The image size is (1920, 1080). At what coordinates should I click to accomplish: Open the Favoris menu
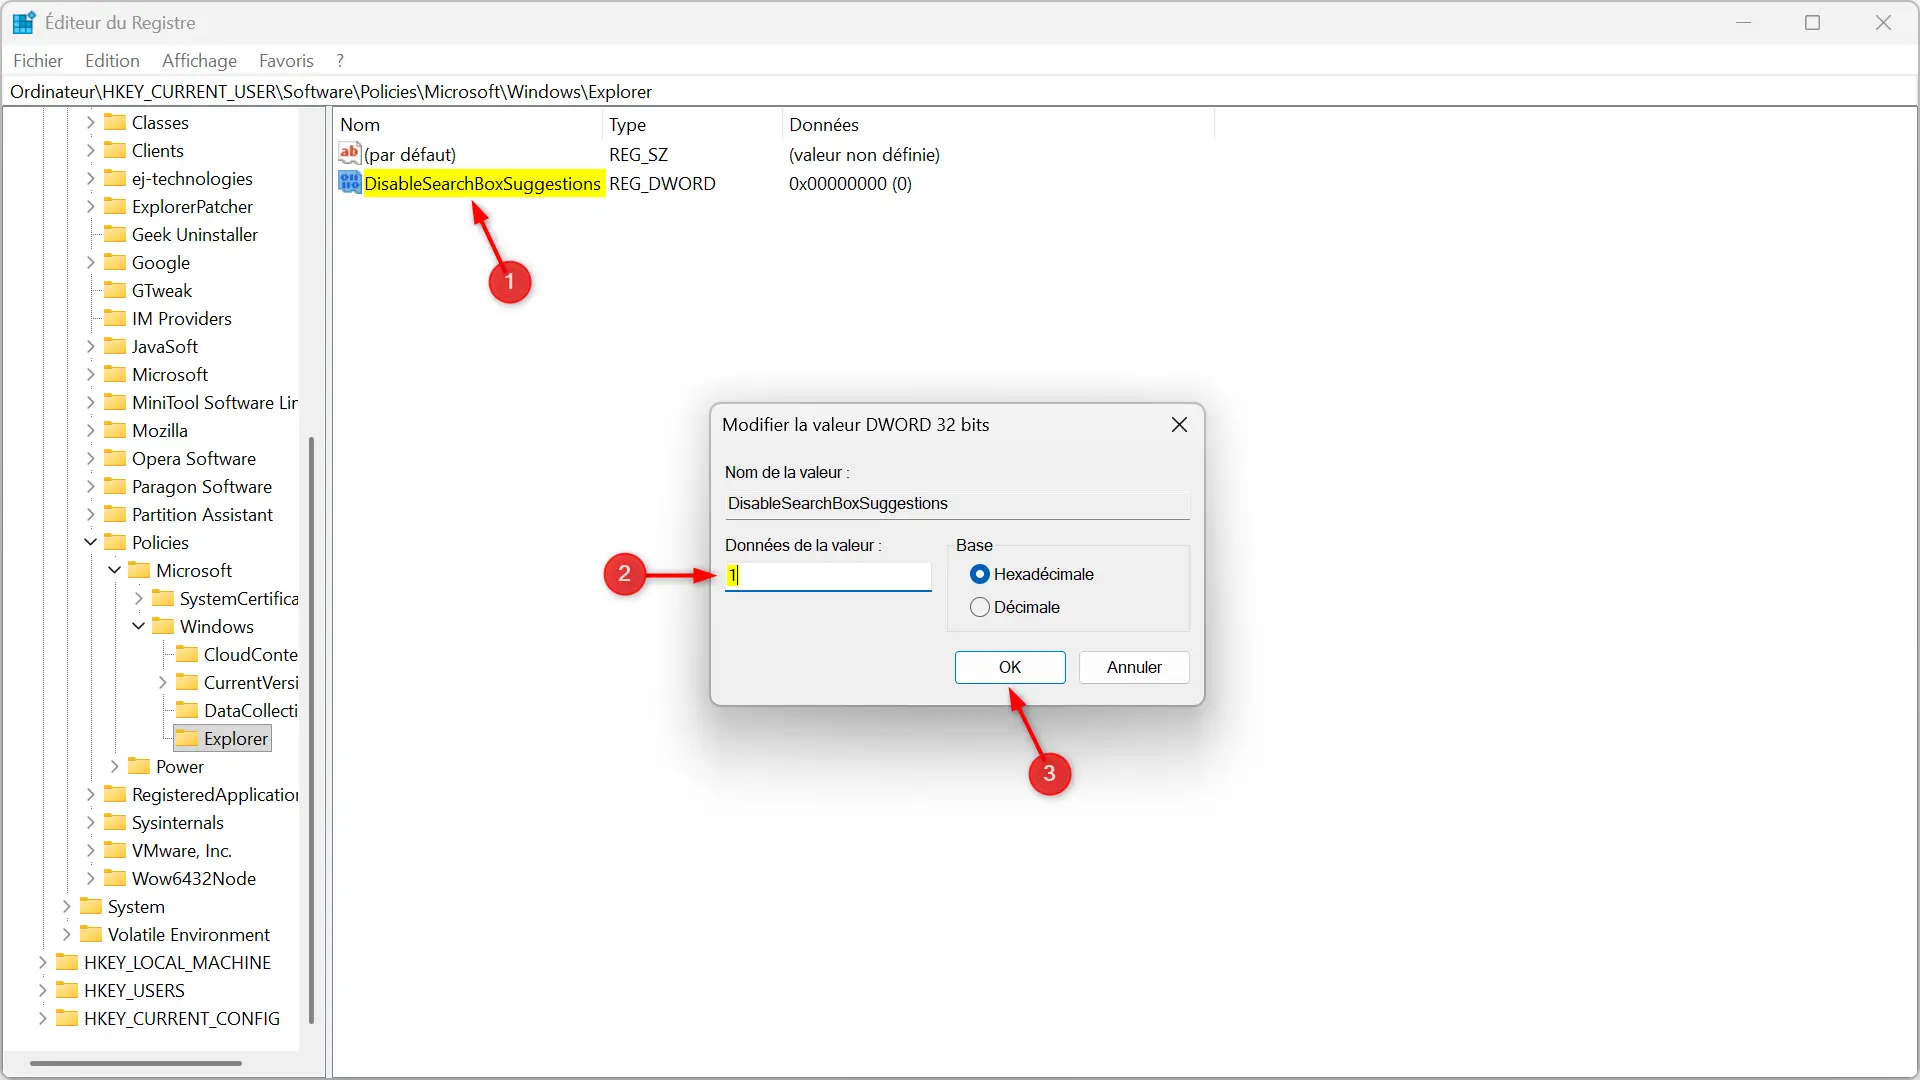point(286,61)
